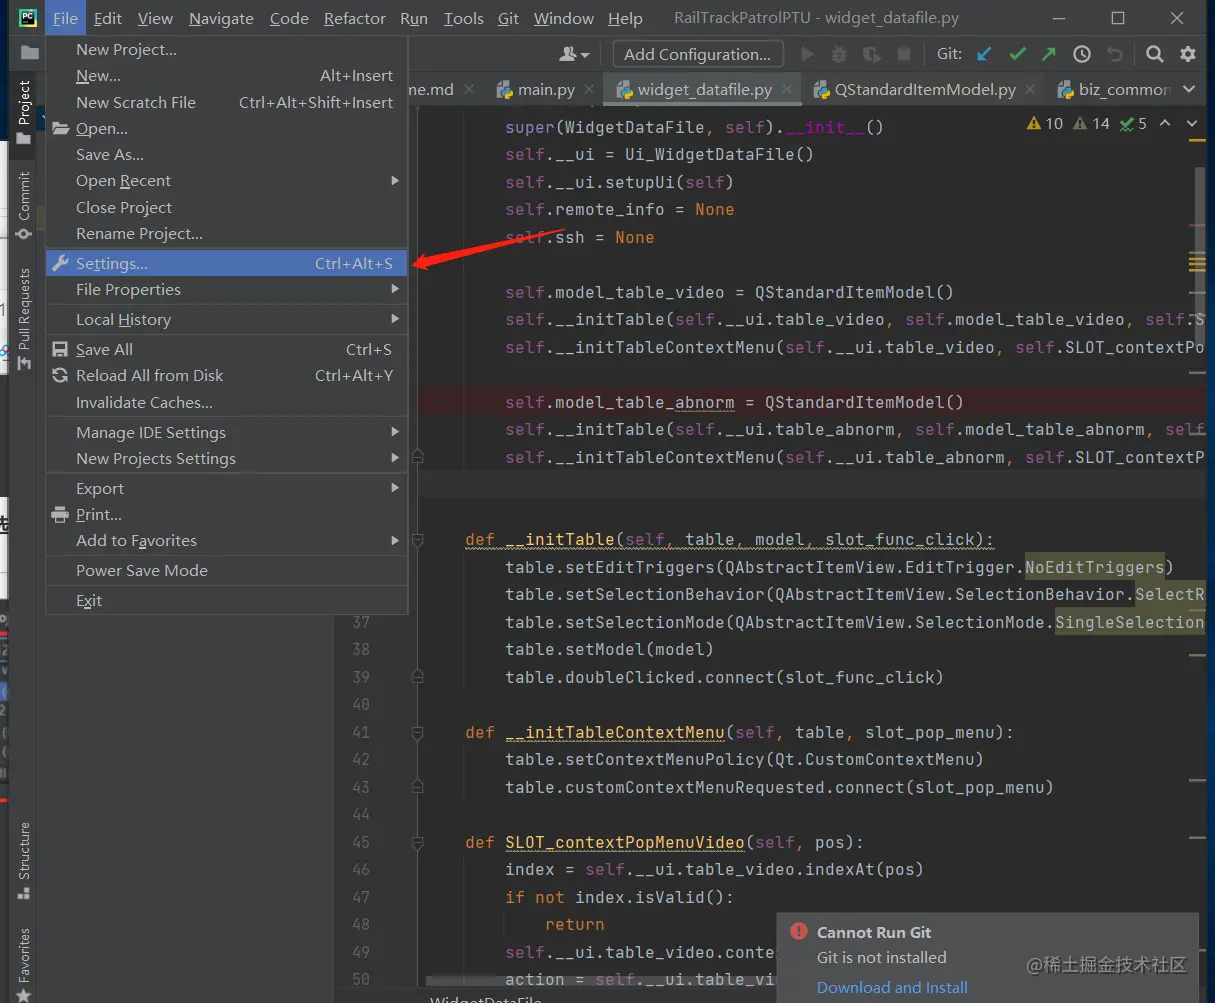Image resolution: width=1215 pixels, height=1003 pixels.
Task: Select New Project... menu entry
Action: click(227, 49)
